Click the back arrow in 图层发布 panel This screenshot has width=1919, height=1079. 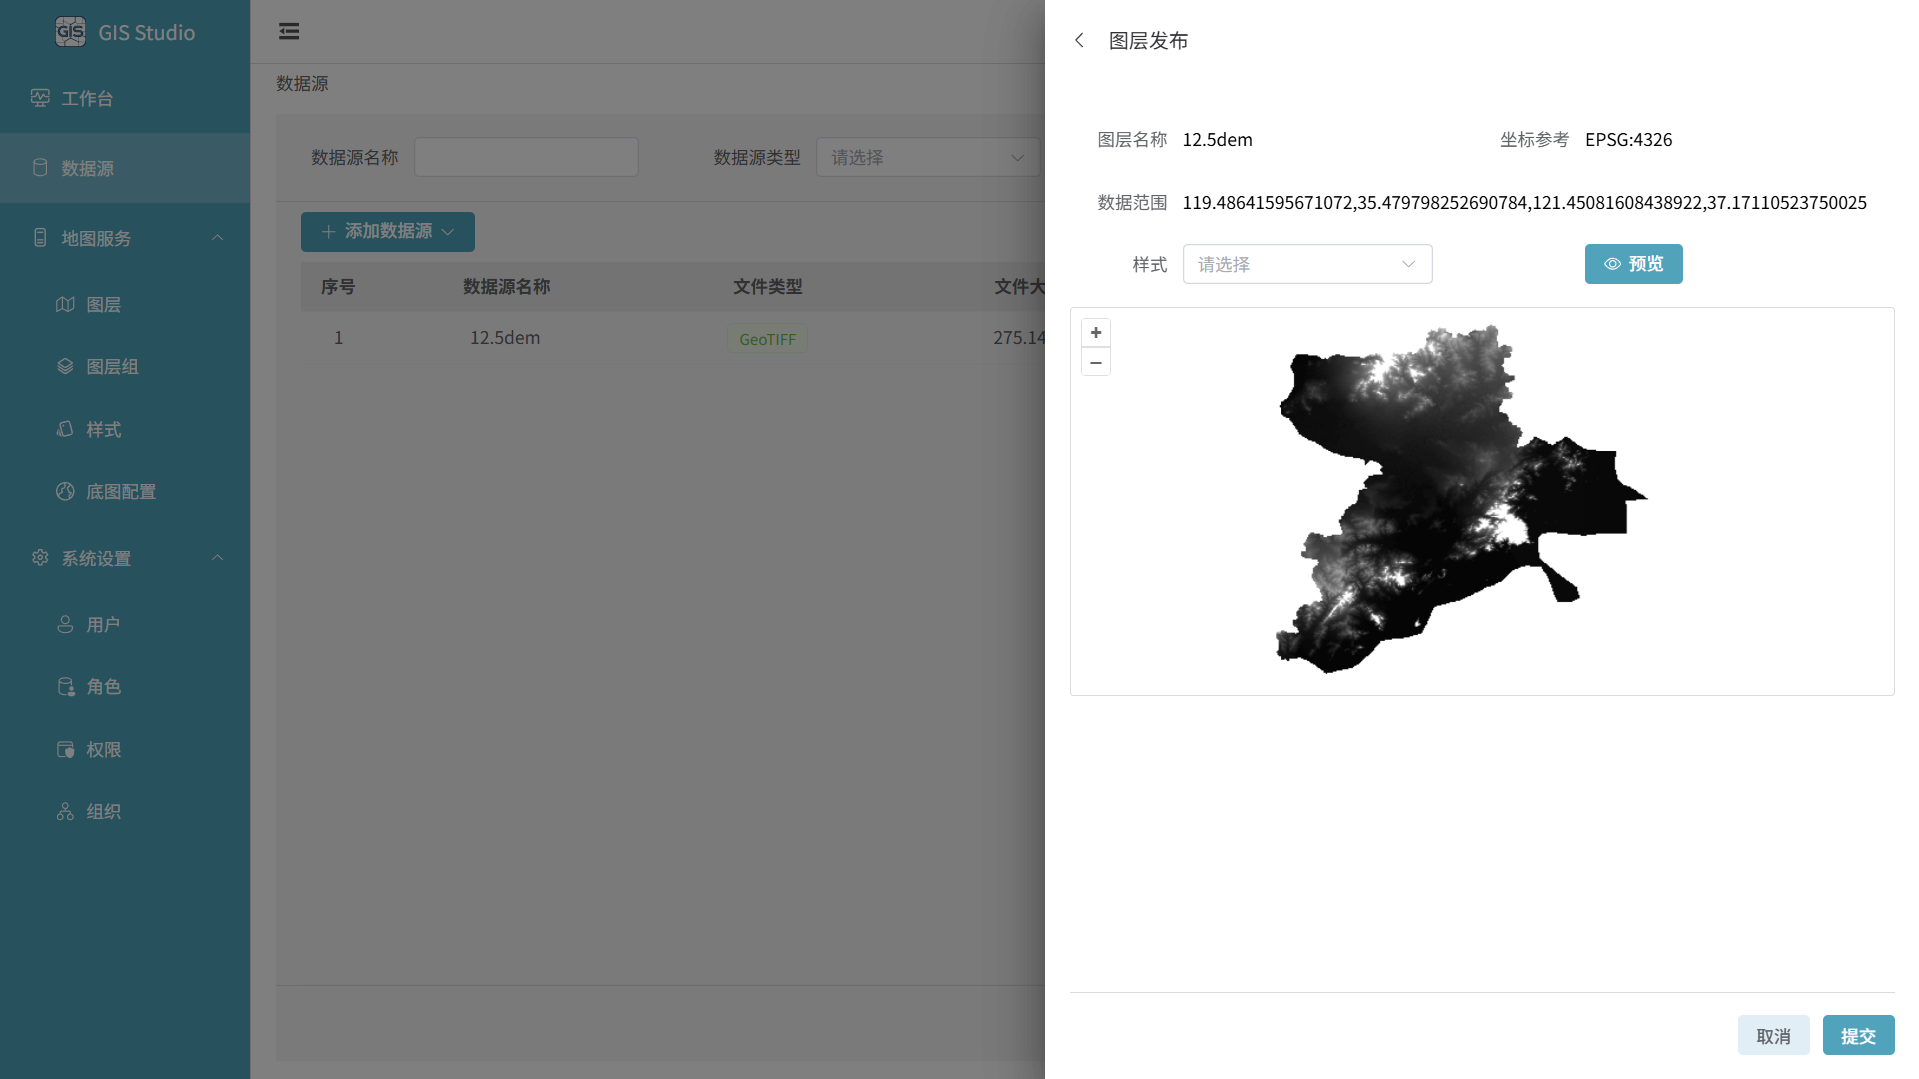[x=1079, y=40]
